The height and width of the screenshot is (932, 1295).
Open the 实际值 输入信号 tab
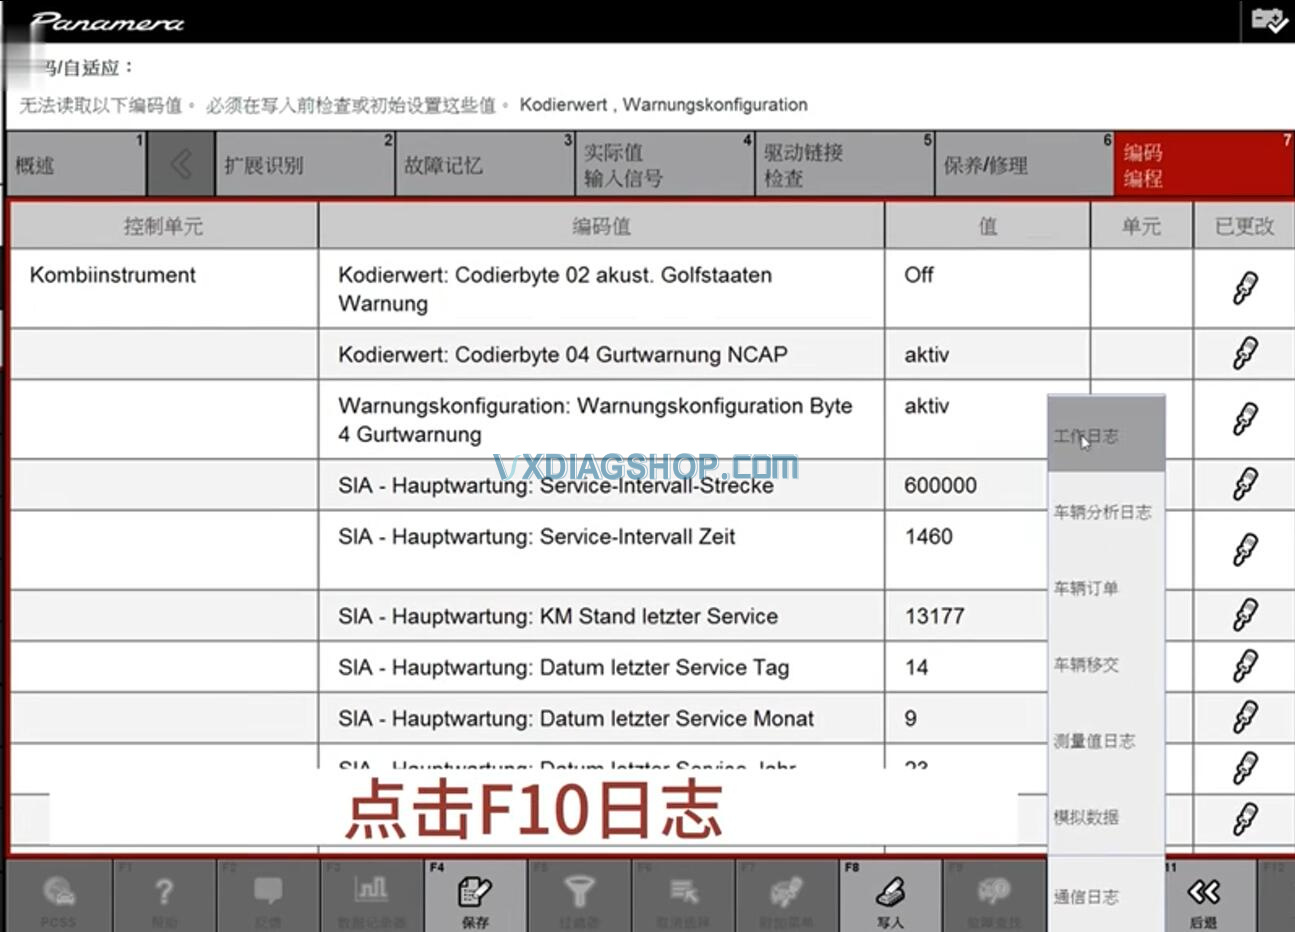click(x=665, y=164)
